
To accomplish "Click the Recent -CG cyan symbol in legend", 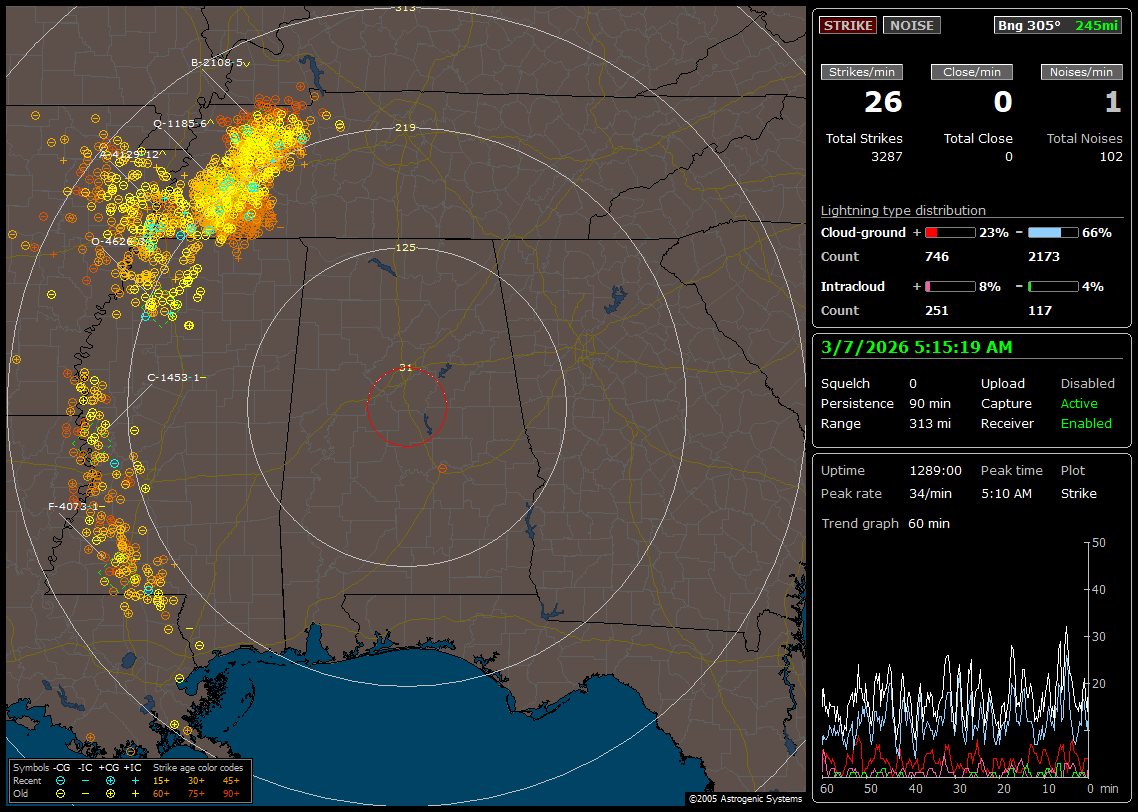I will tap(61, 780).
